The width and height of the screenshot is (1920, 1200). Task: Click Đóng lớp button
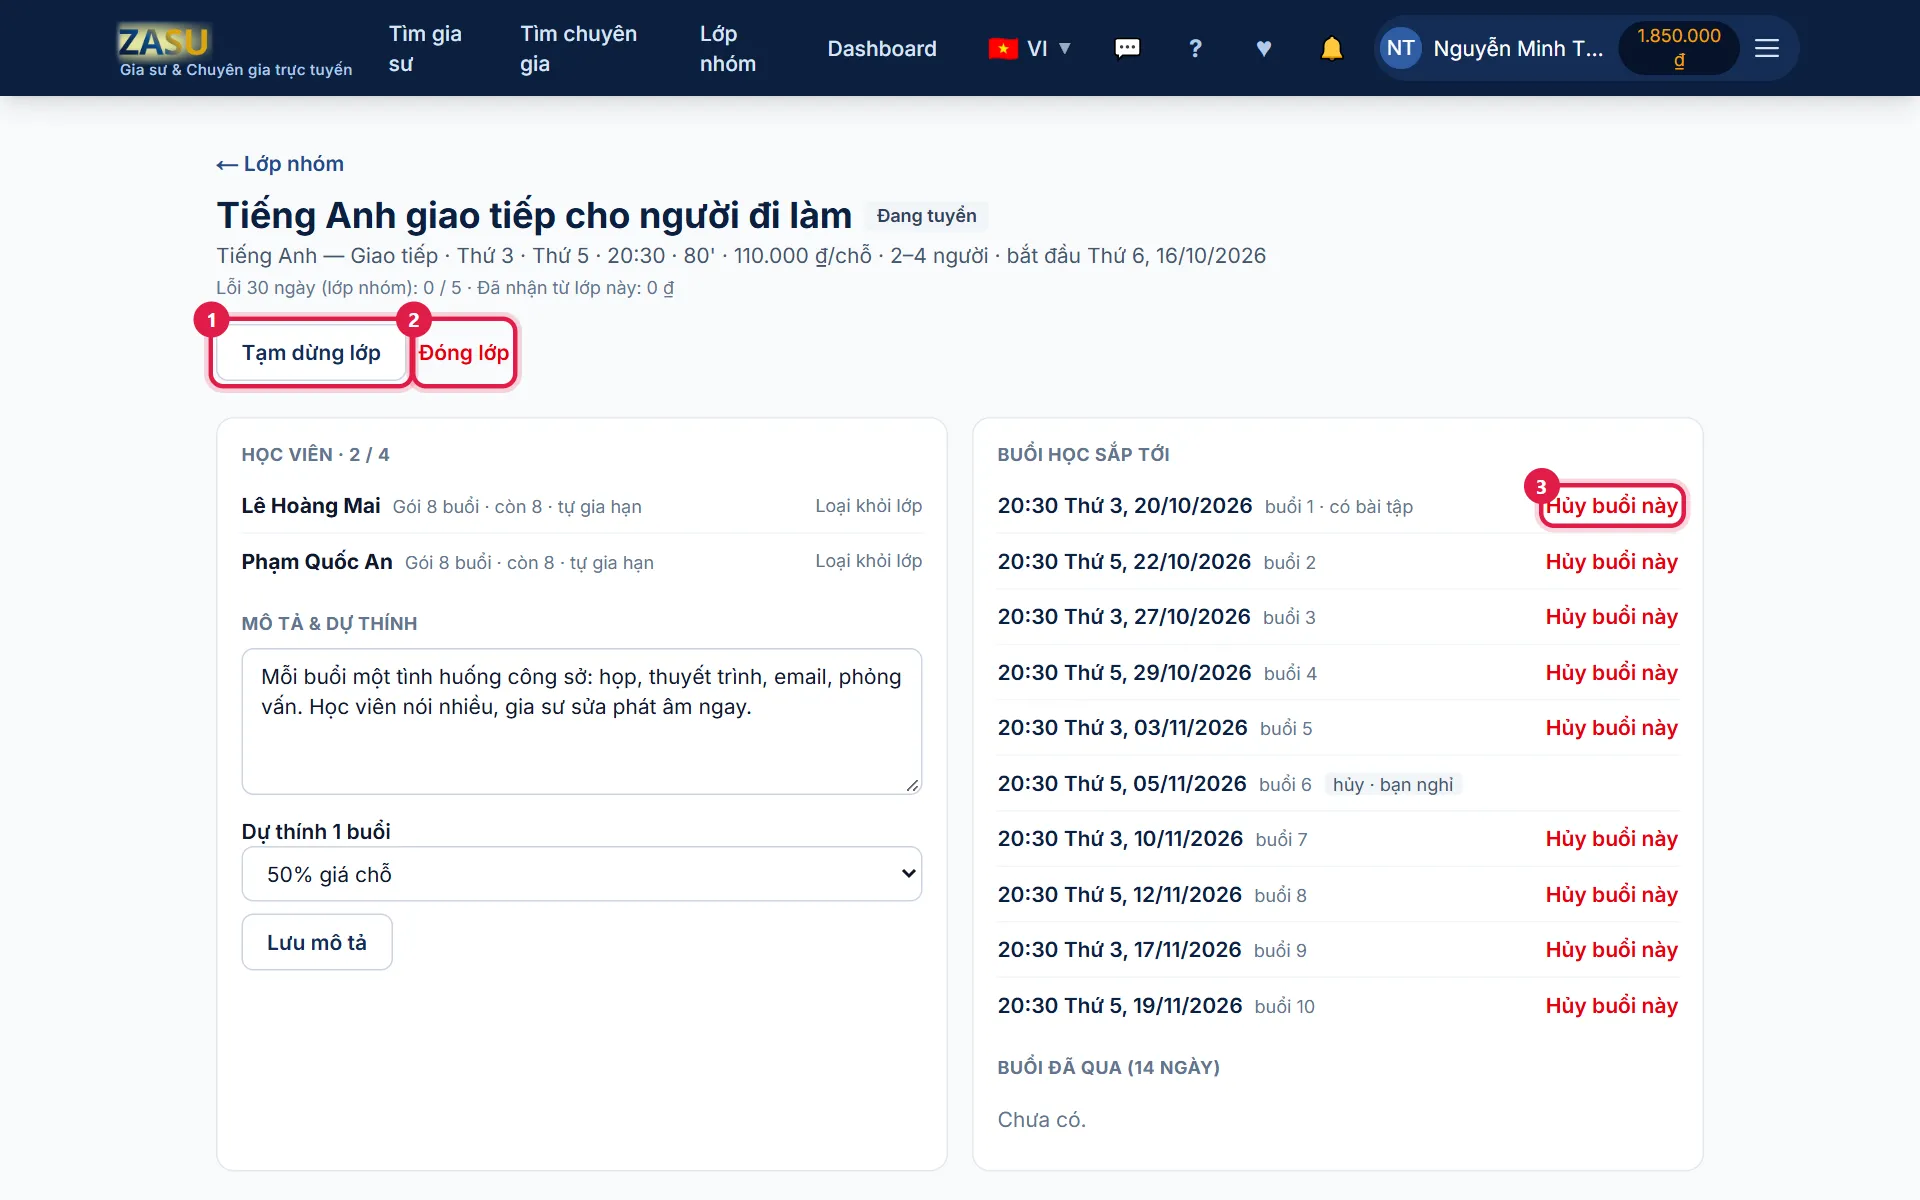pos(464,353)
